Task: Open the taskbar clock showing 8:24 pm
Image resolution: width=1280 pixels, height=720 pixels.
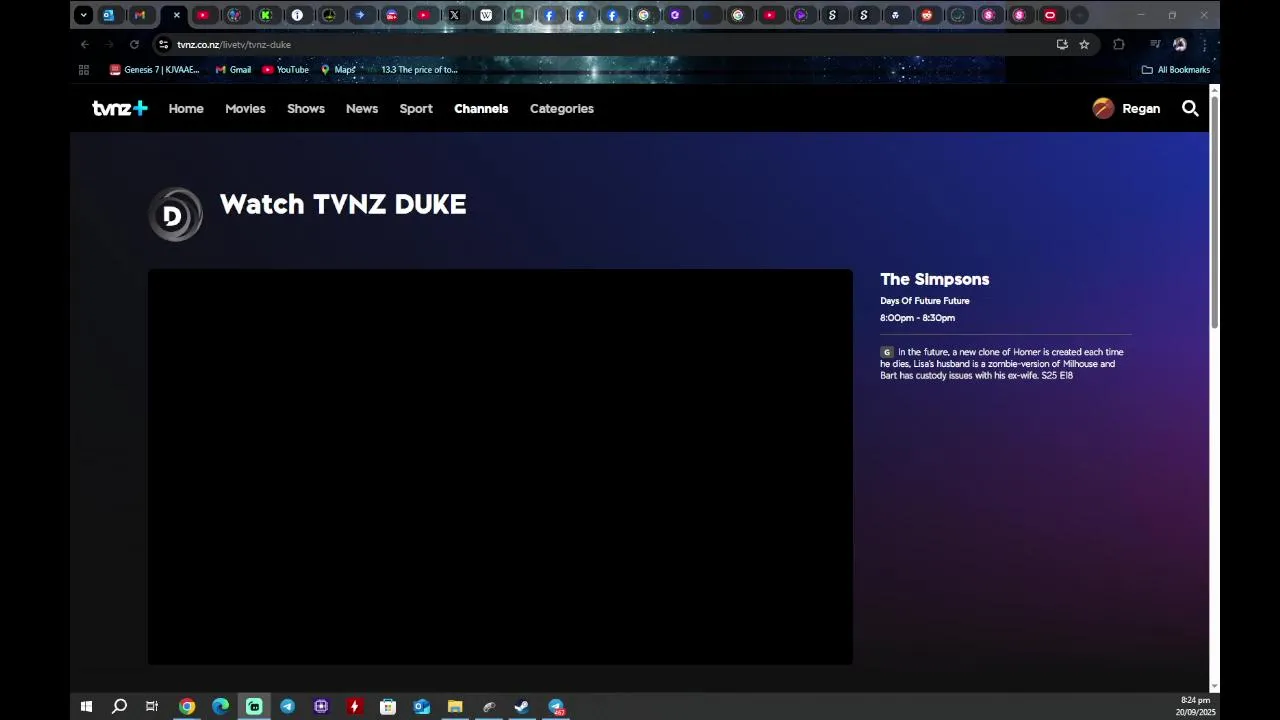Action: [x=1195, y=706]
